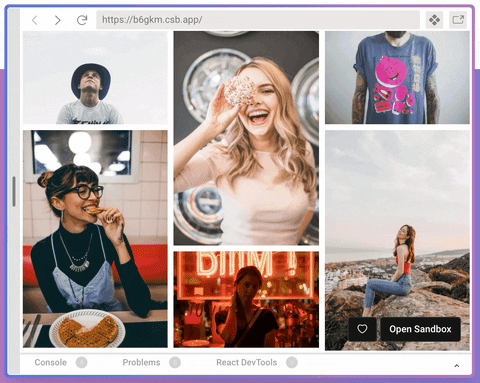Click the CodeSandbox logo icon beside the address bar
Image resolution: width=480 pixels, height=383 pixels.
click(x=434, y=20)
